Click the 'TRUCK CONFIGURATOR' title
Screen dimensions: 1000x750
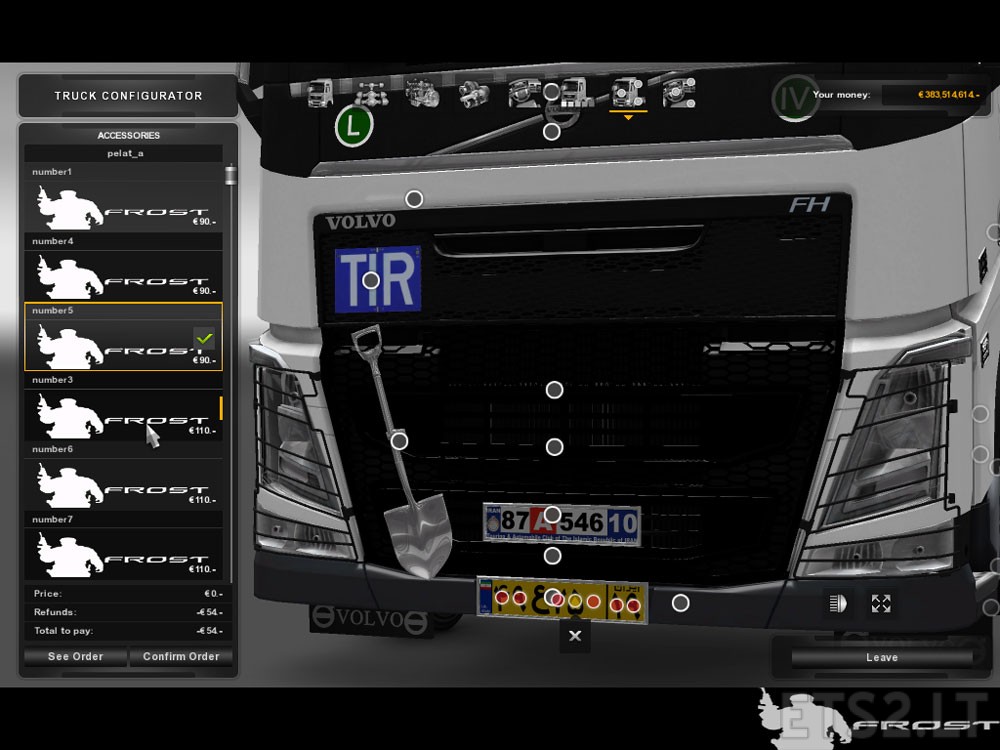coord(128,96)
